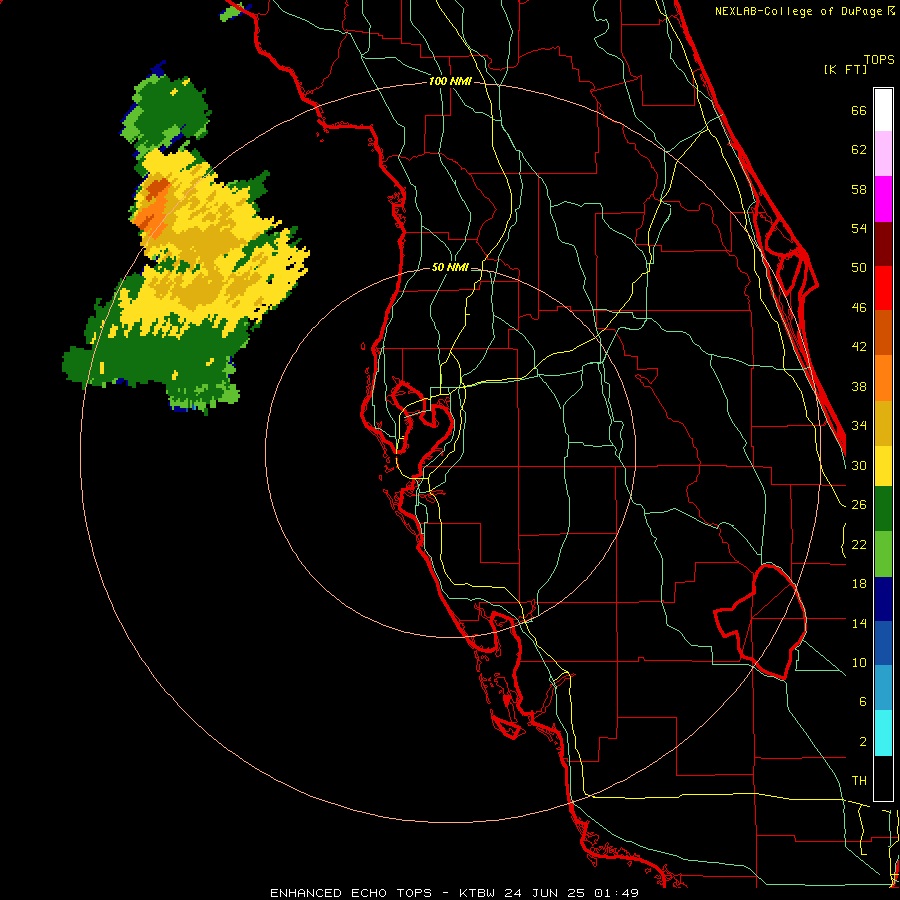Click the white swatch in the tops legend
The width and height of the screenshot is (900, 900).
coord(883,110)
